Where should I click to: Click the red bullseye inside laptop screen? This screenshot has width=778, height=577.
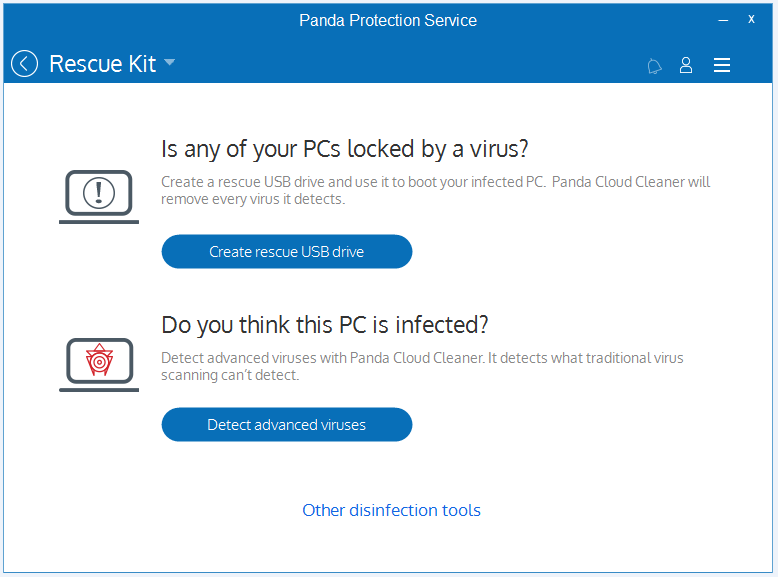[x=99, y=360]
